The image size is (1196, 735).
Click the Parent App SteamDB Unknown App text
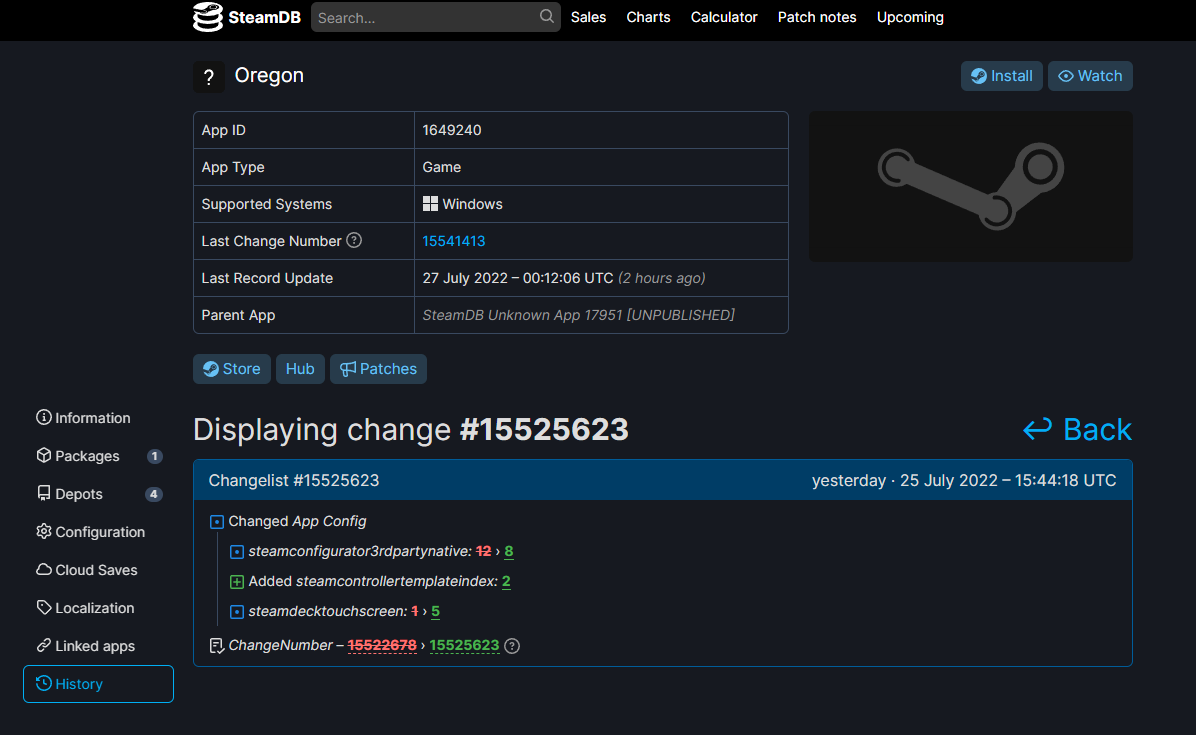point(578,315)
